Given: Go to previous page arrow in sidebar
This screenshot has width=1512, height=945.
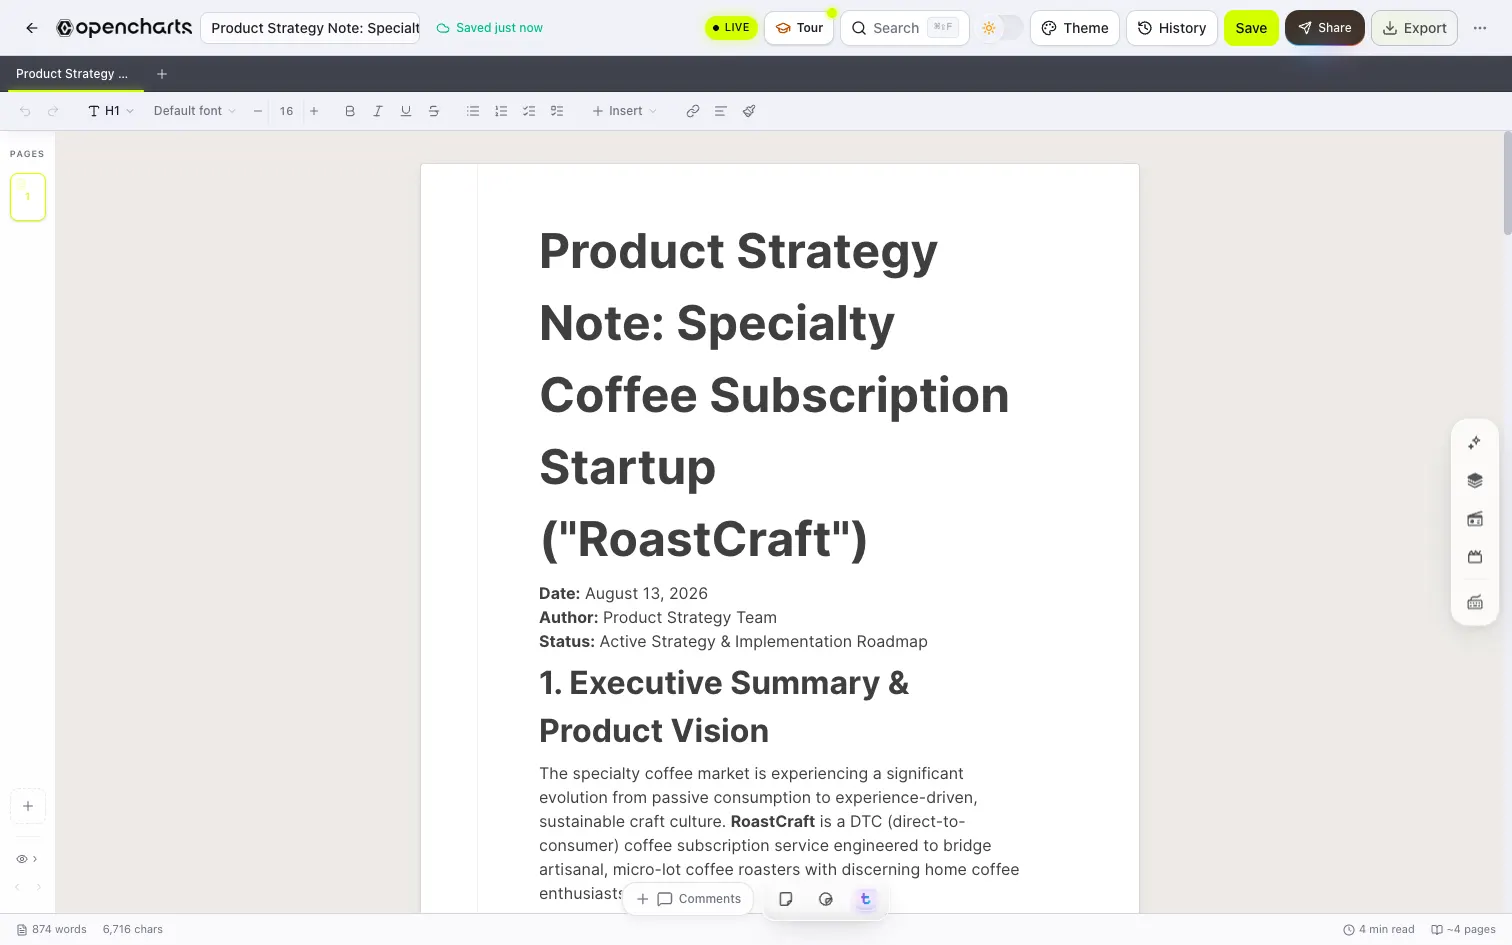Looking at the screenshot, I should click(17, 887).
